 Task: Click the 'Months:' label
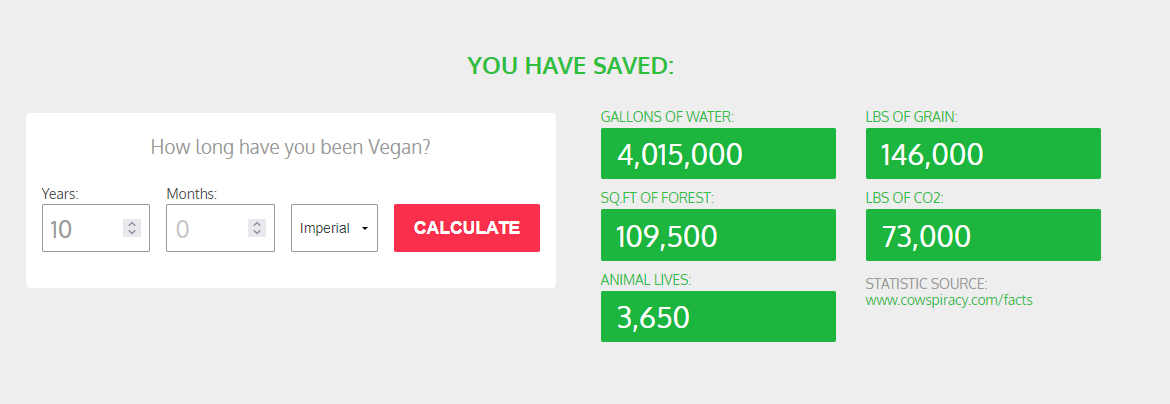(191, 193)
